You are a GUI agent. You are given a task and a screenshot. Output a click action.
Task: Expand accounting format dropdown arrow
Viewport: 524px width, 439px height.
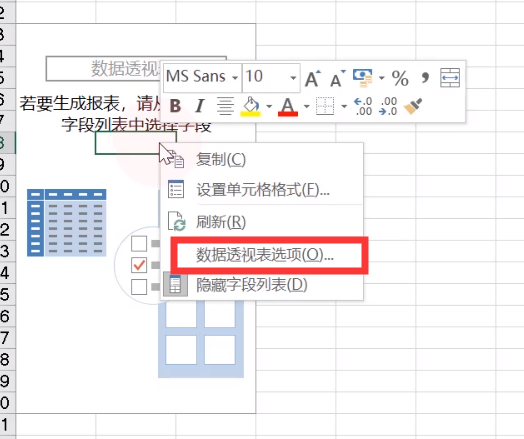coord(381,78)
